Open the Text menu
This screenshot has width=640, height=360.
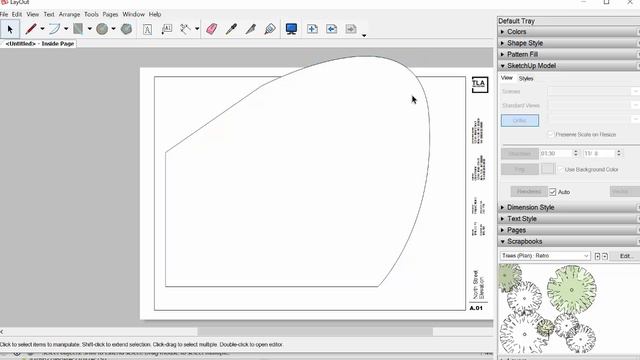pos(49,14)
